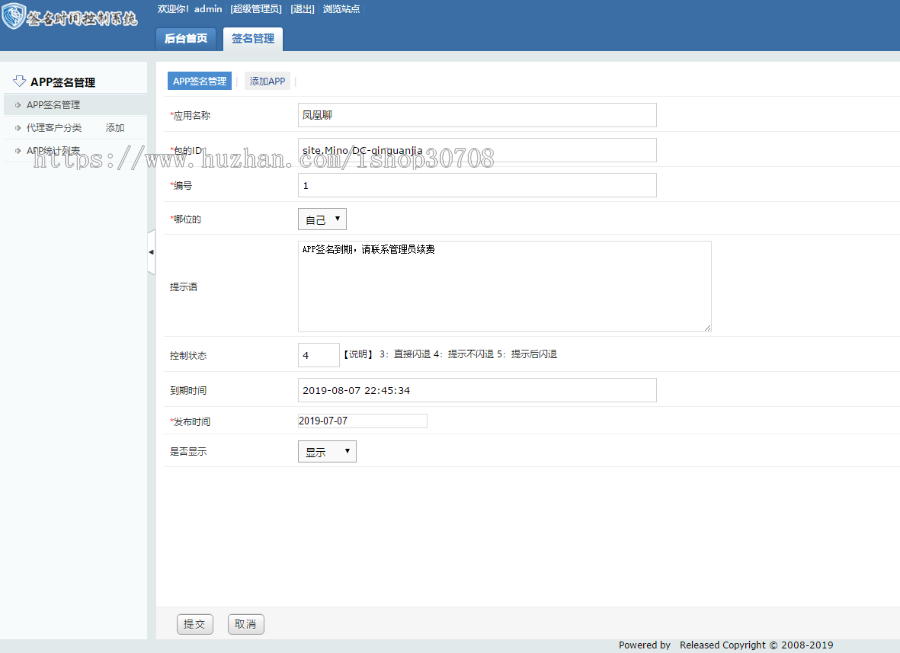
Task: Click the 添加 link beside 代理客户分类
Action: pos(113,128)
